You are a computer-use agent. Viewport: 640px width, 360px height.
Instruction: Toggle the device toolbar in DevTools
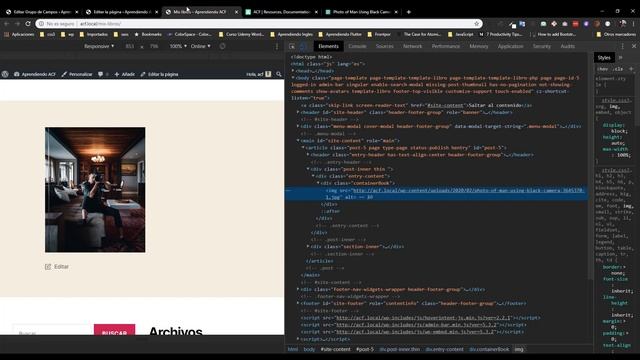tap(303, 47)
